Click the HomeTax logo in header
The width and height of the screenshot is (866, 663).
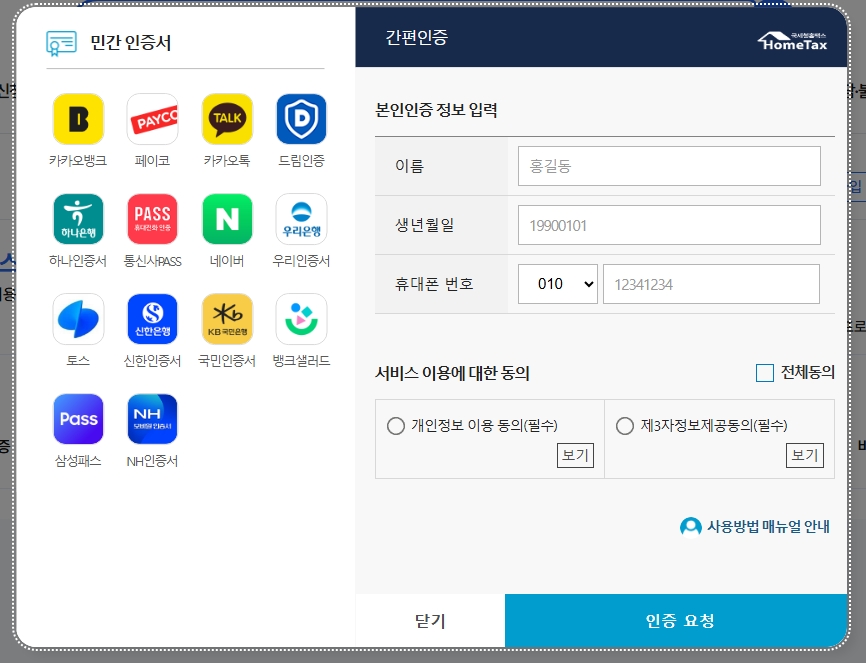pos(793,41)
